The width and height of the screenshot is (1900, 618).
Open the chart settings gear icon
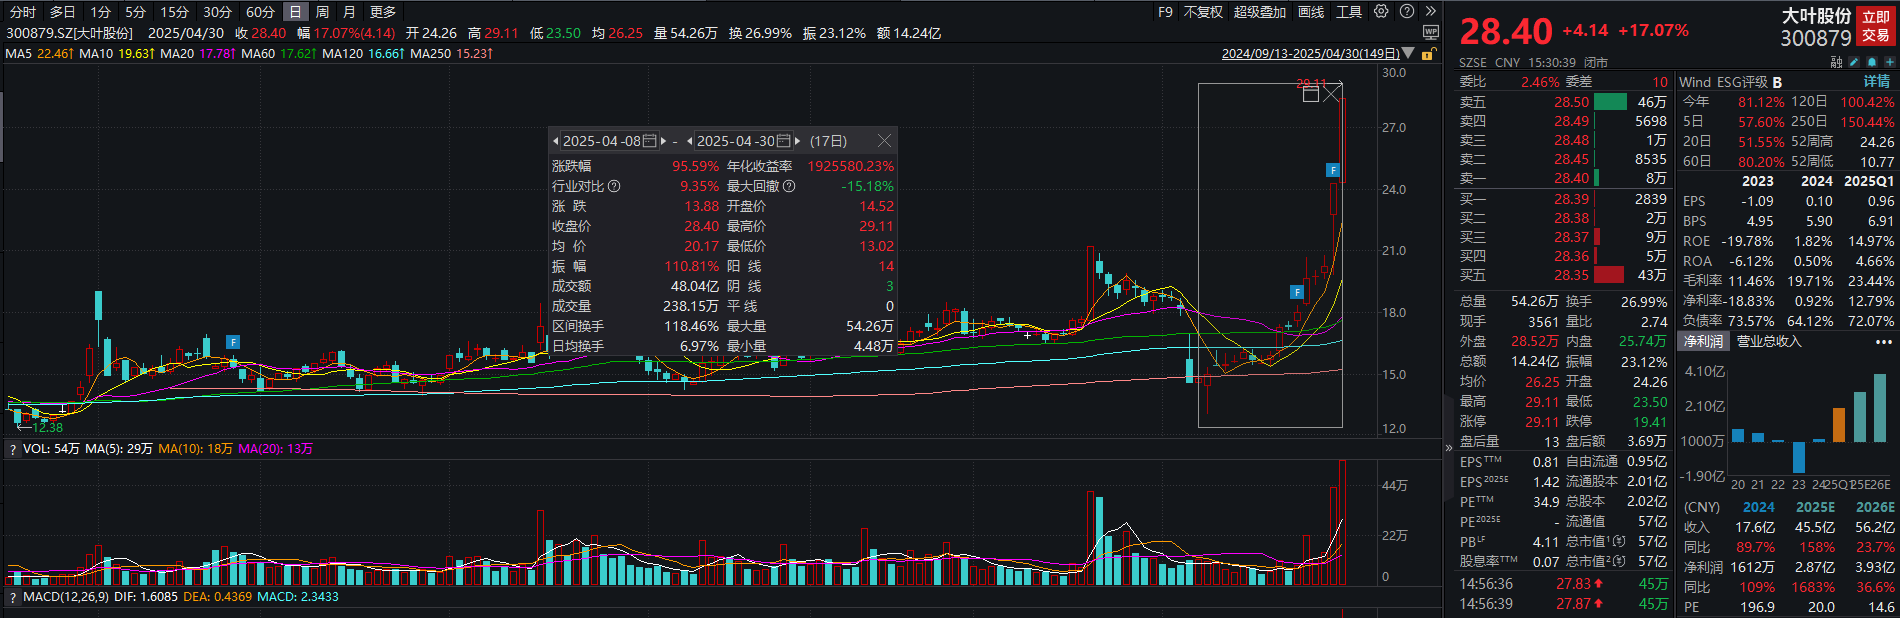pos(1381,12)
